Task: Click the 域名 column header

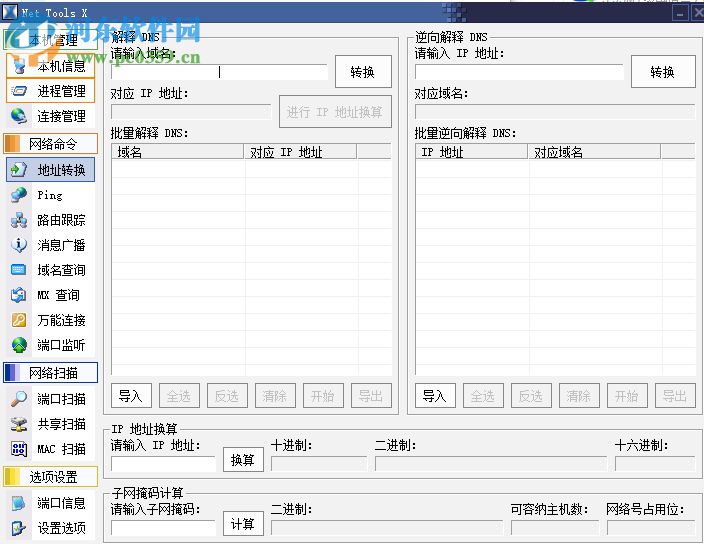Action: point(177,152)
